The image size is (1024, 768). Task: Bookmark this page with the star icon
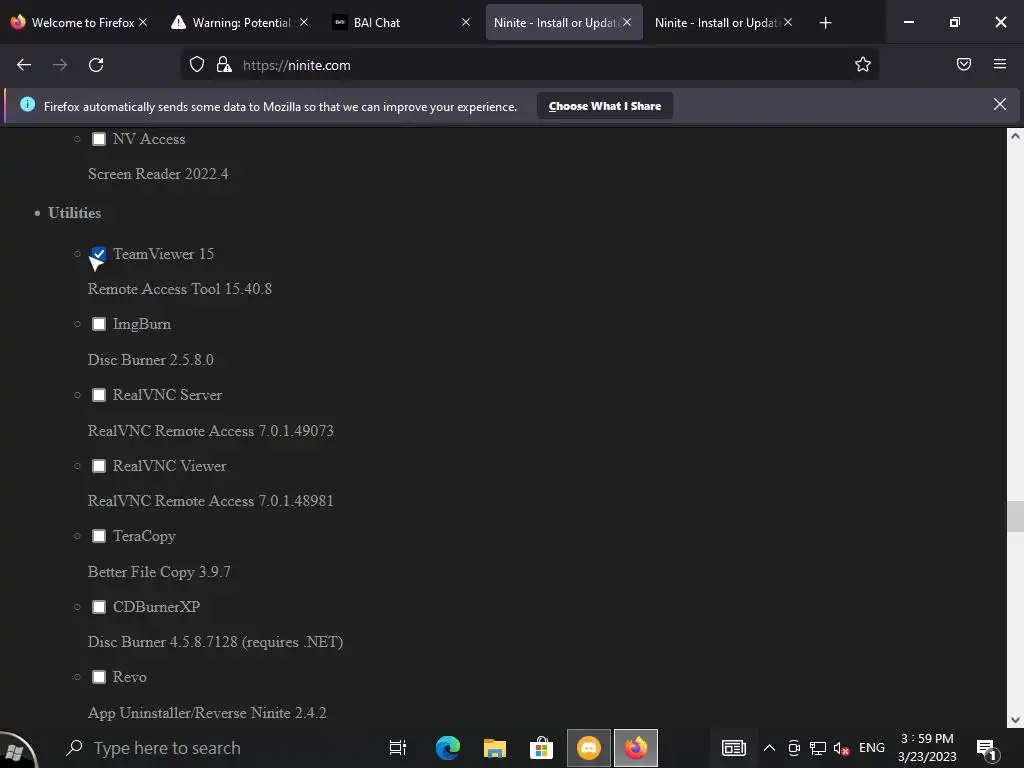pos(863,65)
